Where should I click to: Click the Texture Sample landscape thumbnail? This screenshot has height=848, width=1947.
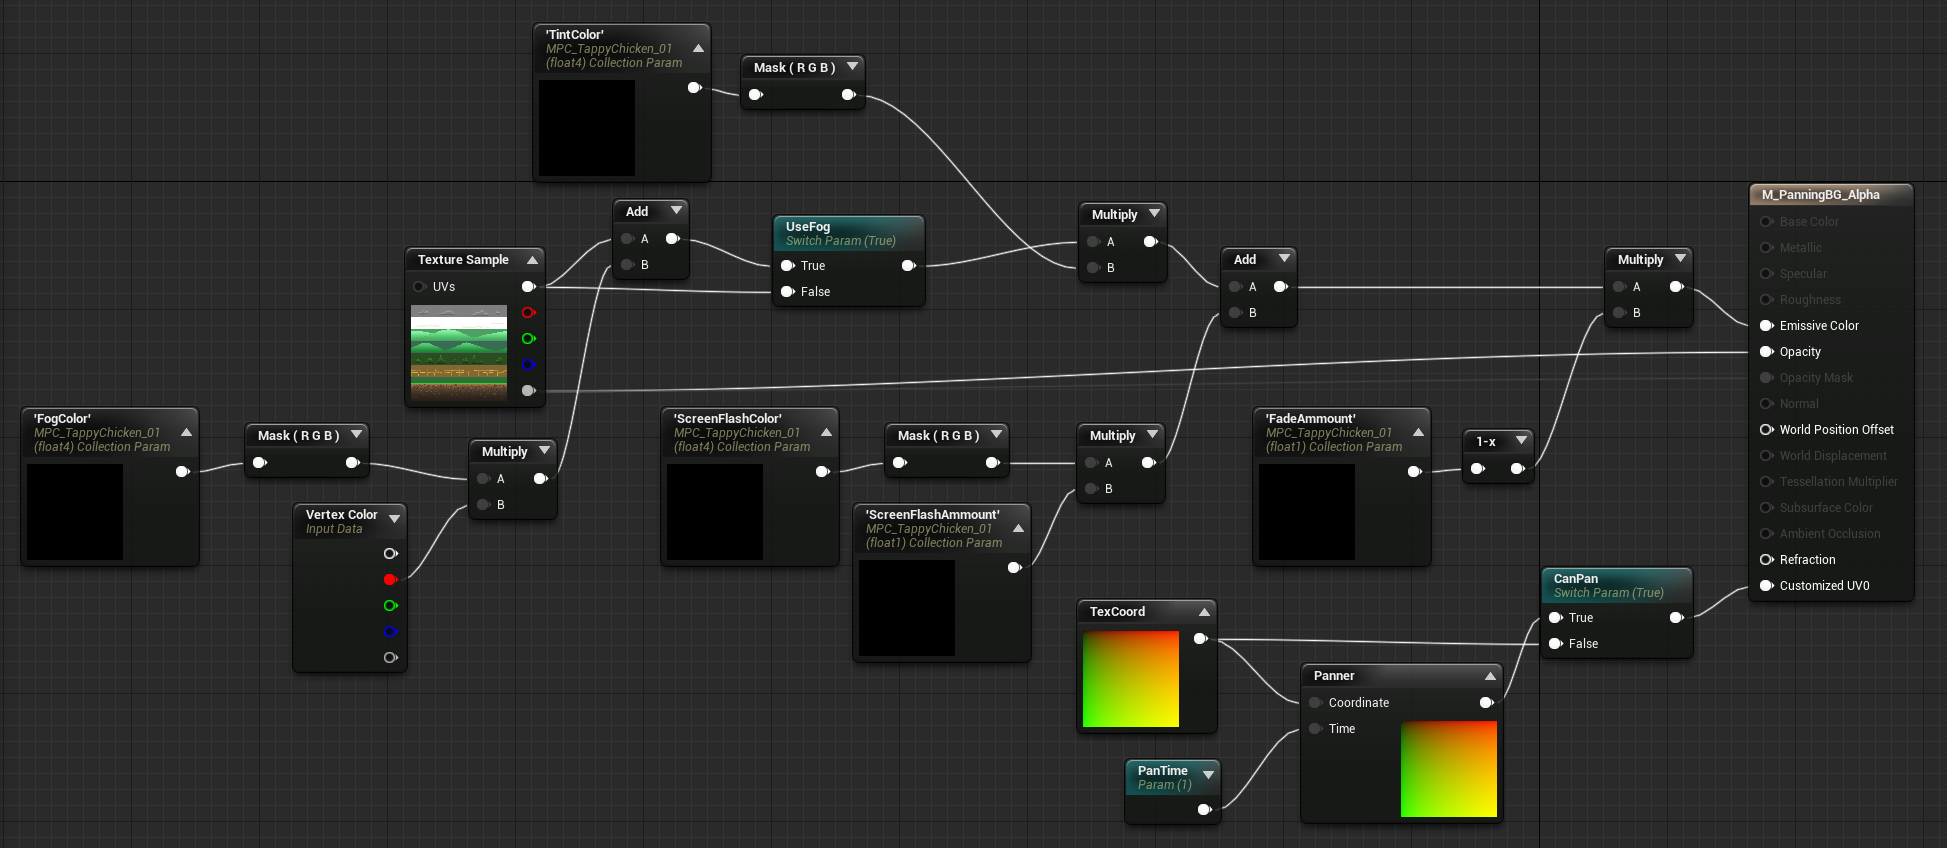[x=459, y=352]
